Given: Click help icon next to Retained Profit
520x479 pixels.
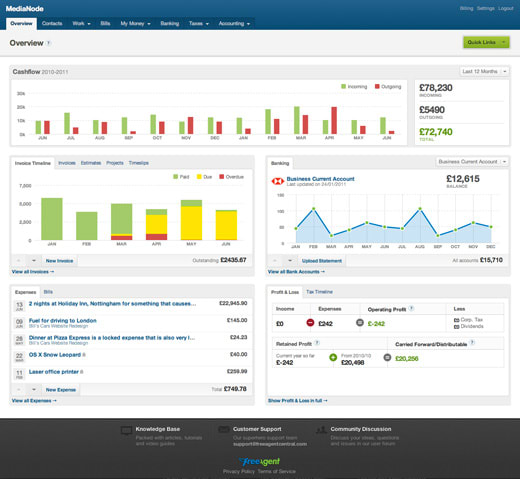Looking at the screenshot, I should coord(317,343).
